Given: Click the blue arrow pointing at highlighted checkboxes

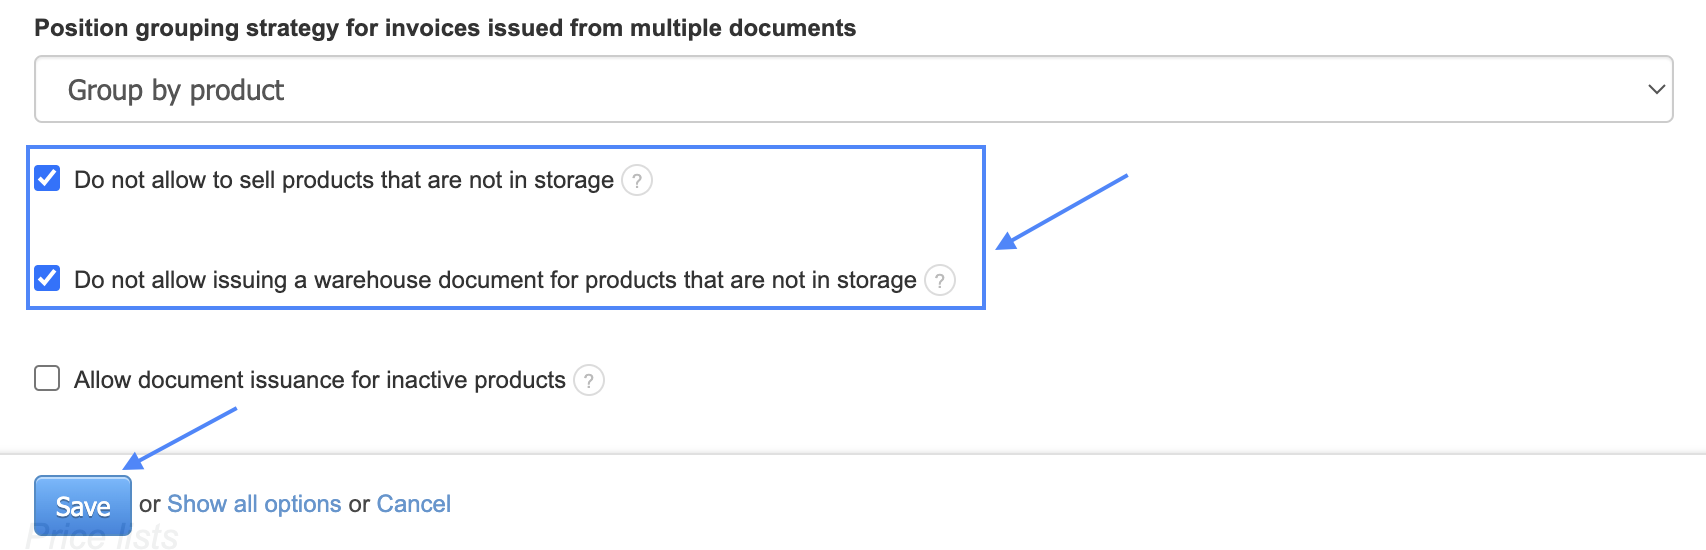Looking at the screenshot, I should click(x=1061, y=212).
